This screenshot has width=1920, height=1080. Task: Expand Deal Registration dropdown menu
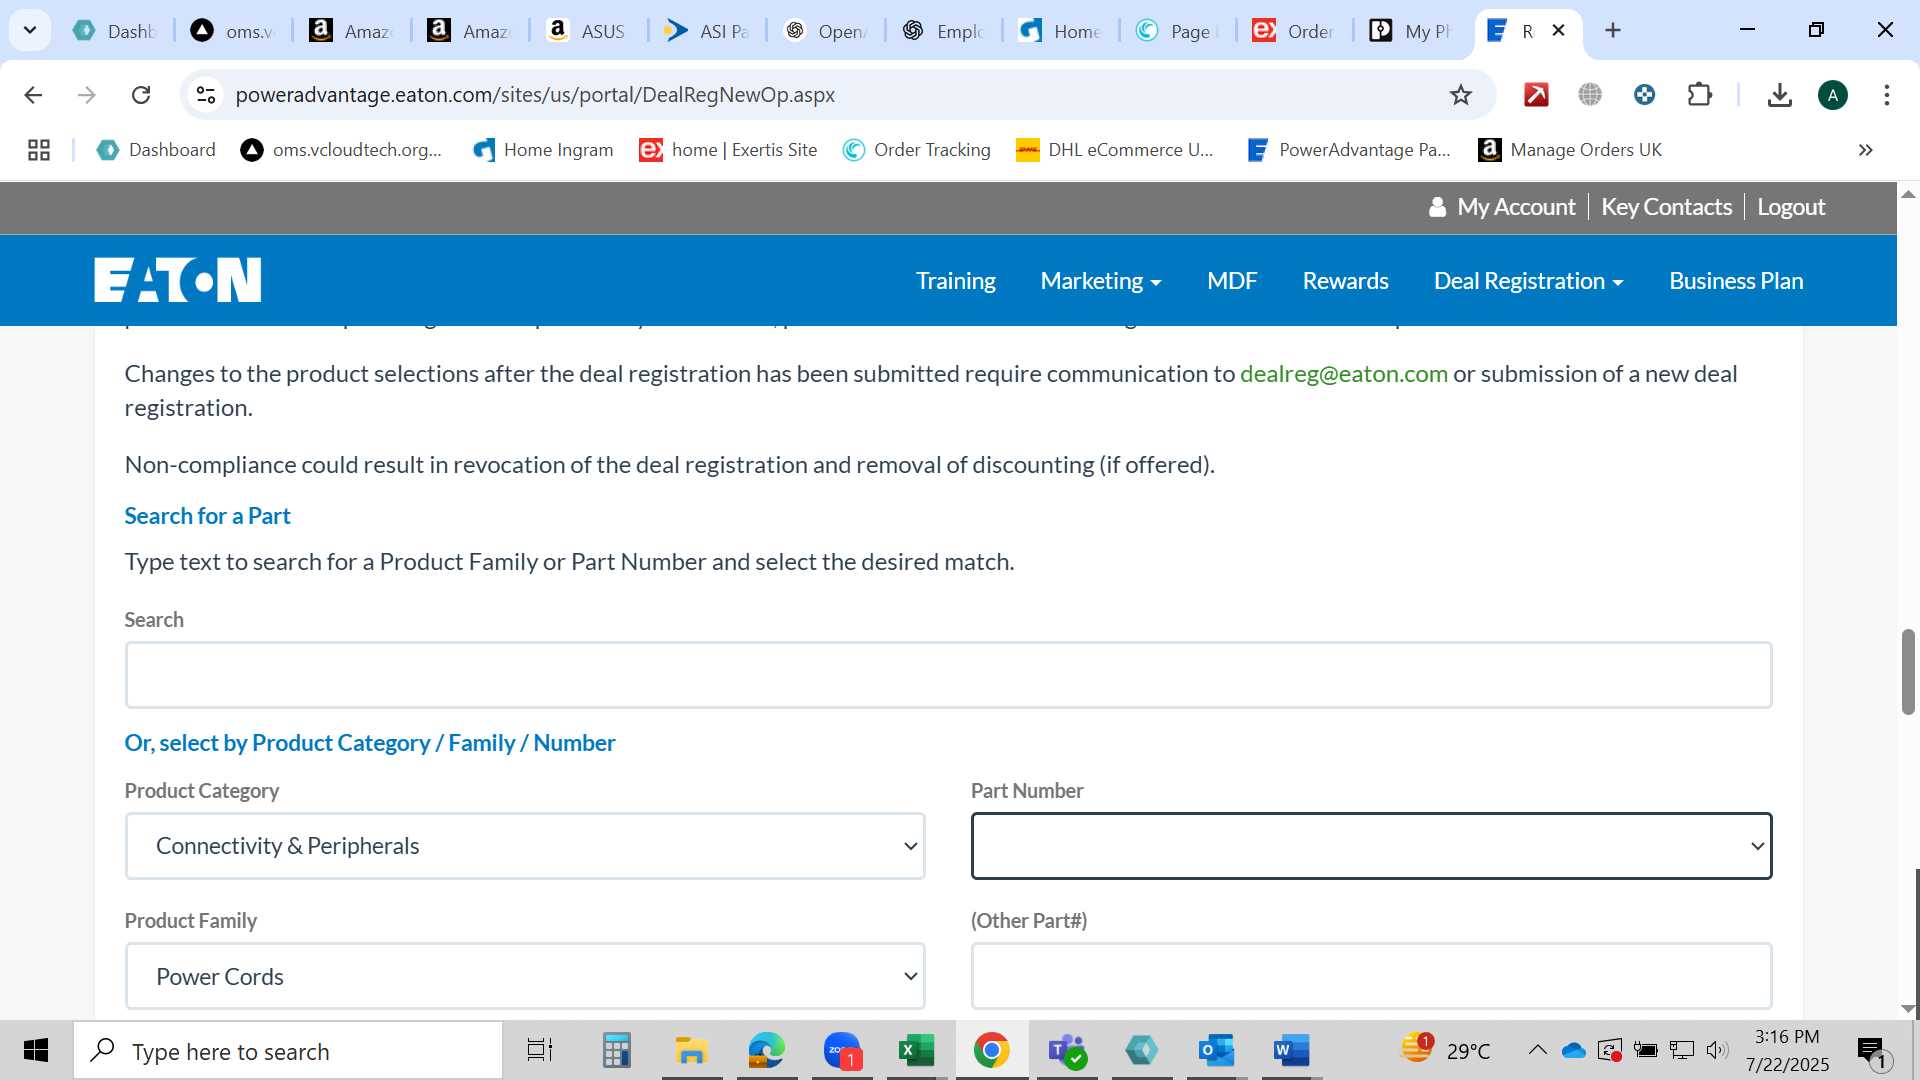(x=1528, y=281)
